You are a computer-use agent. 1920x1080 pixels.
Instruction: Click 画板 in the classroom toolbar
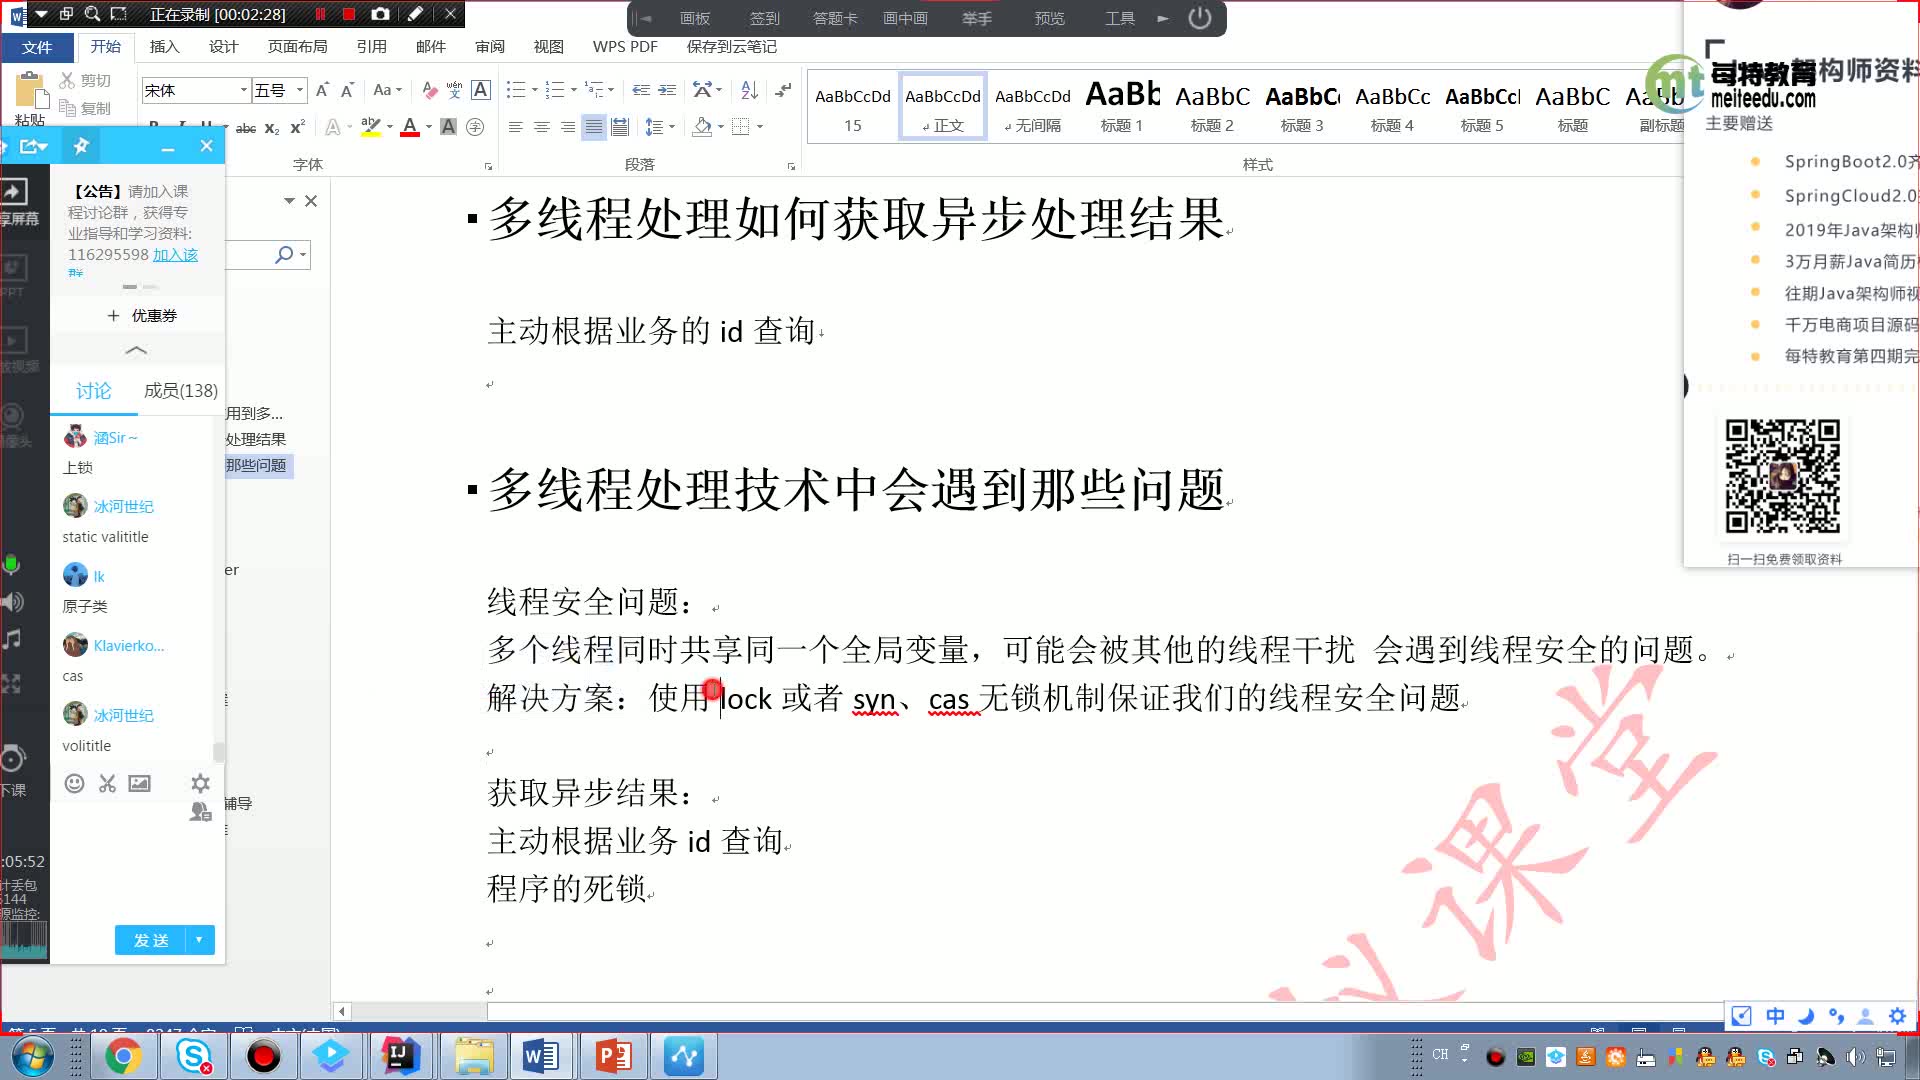click(x=695, y=18)
